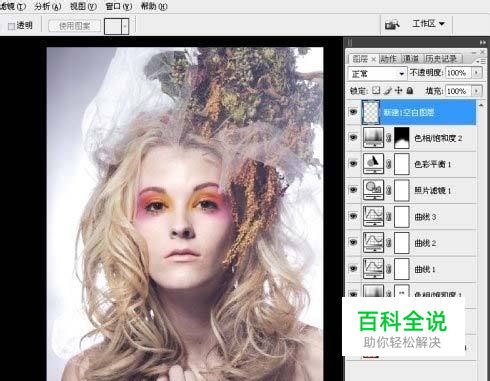Minimize the layers panel group

tap(475, 52)
